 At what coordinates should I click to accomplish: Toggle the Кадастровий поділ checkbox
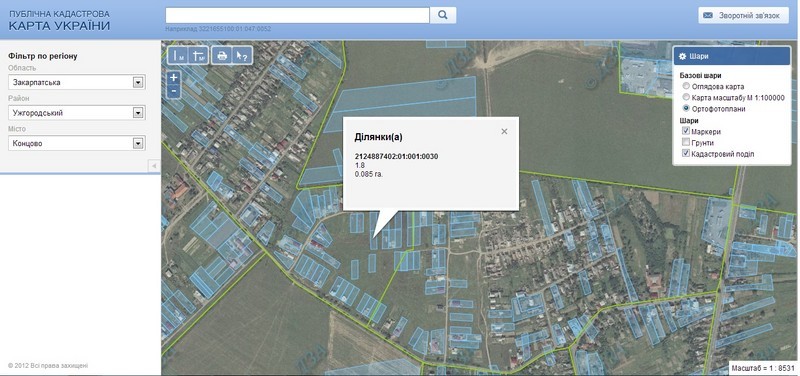[x=686, y=154]
